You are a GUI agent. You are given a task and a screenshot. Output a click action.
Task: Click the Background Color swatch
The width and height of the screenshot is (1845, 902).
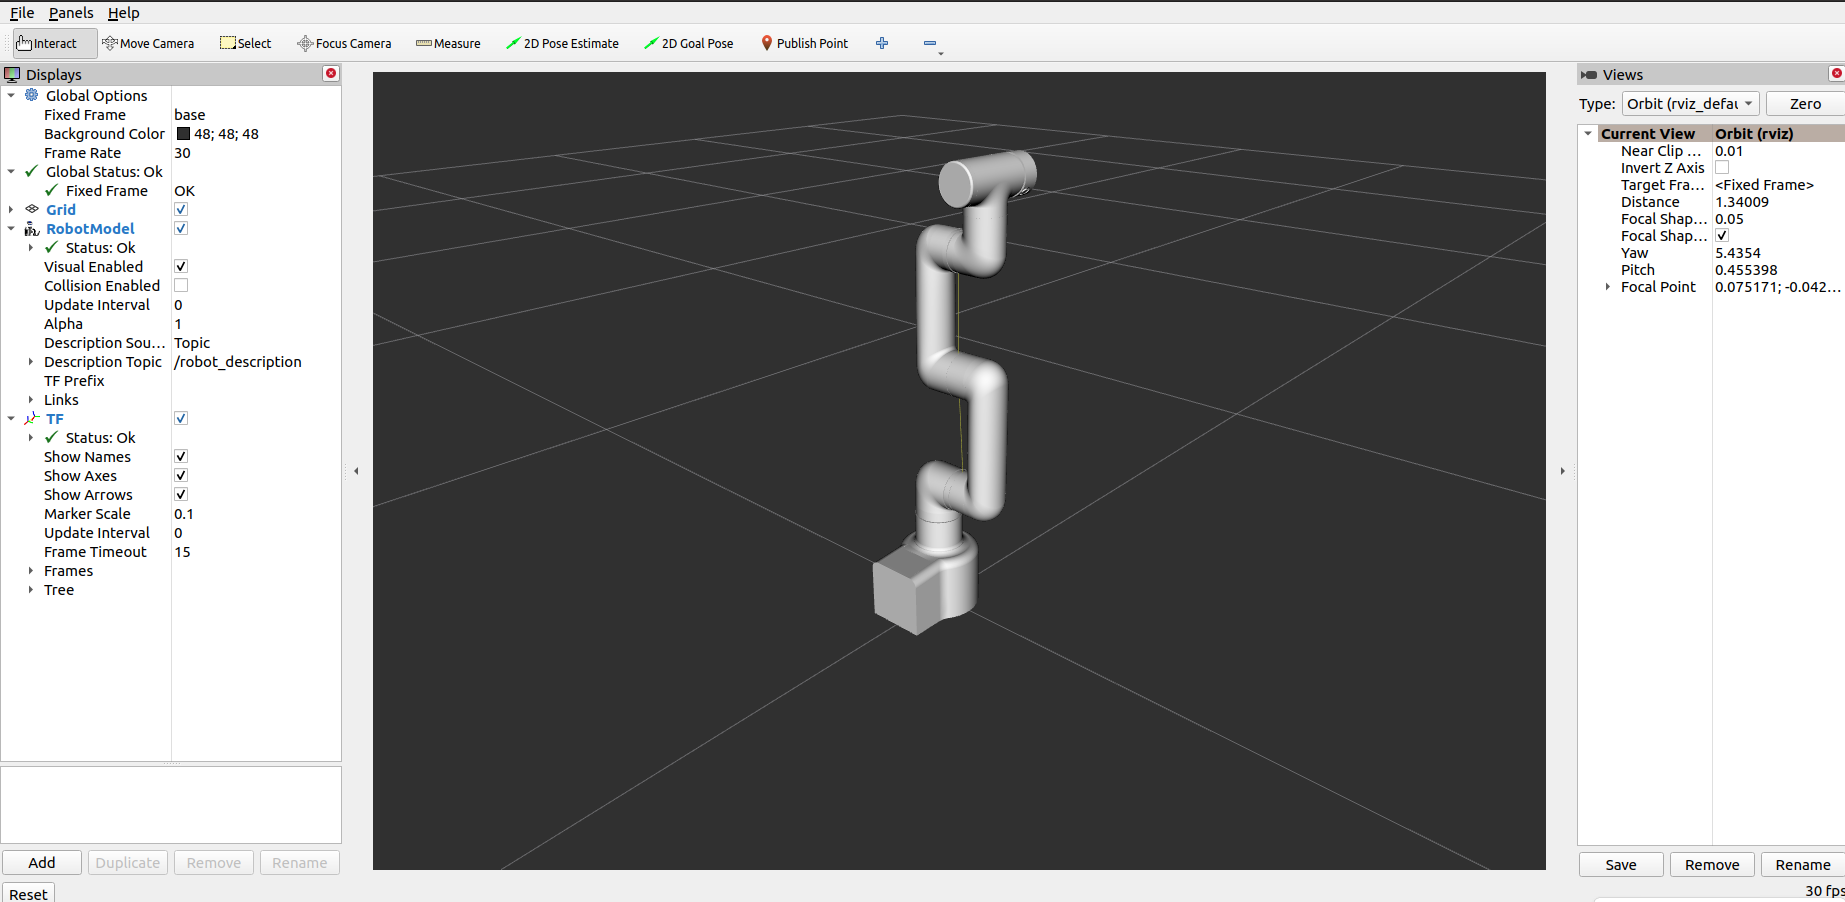point(184,134)
